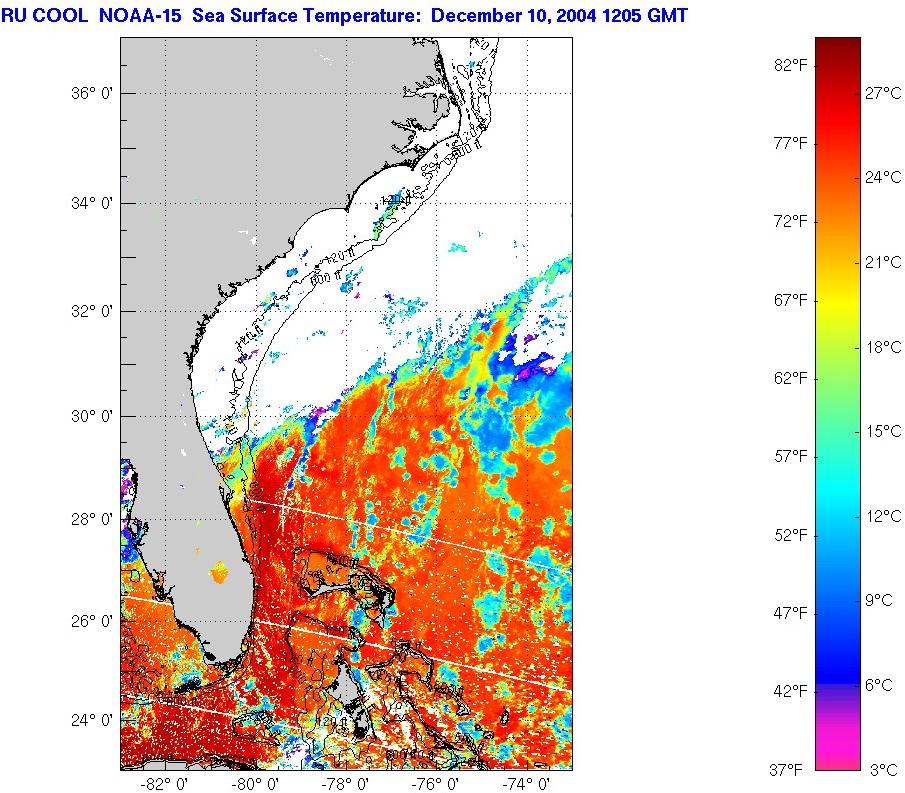The height and width of the screenshot is (793, 905).
Task: Click the 30° 0' latitude axis label
Action: (90, 415)
